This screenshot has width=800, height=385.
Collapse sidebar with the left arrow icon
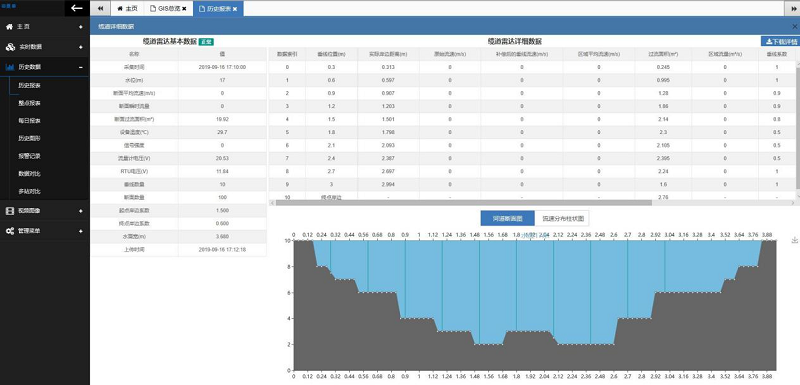[77, 8]
